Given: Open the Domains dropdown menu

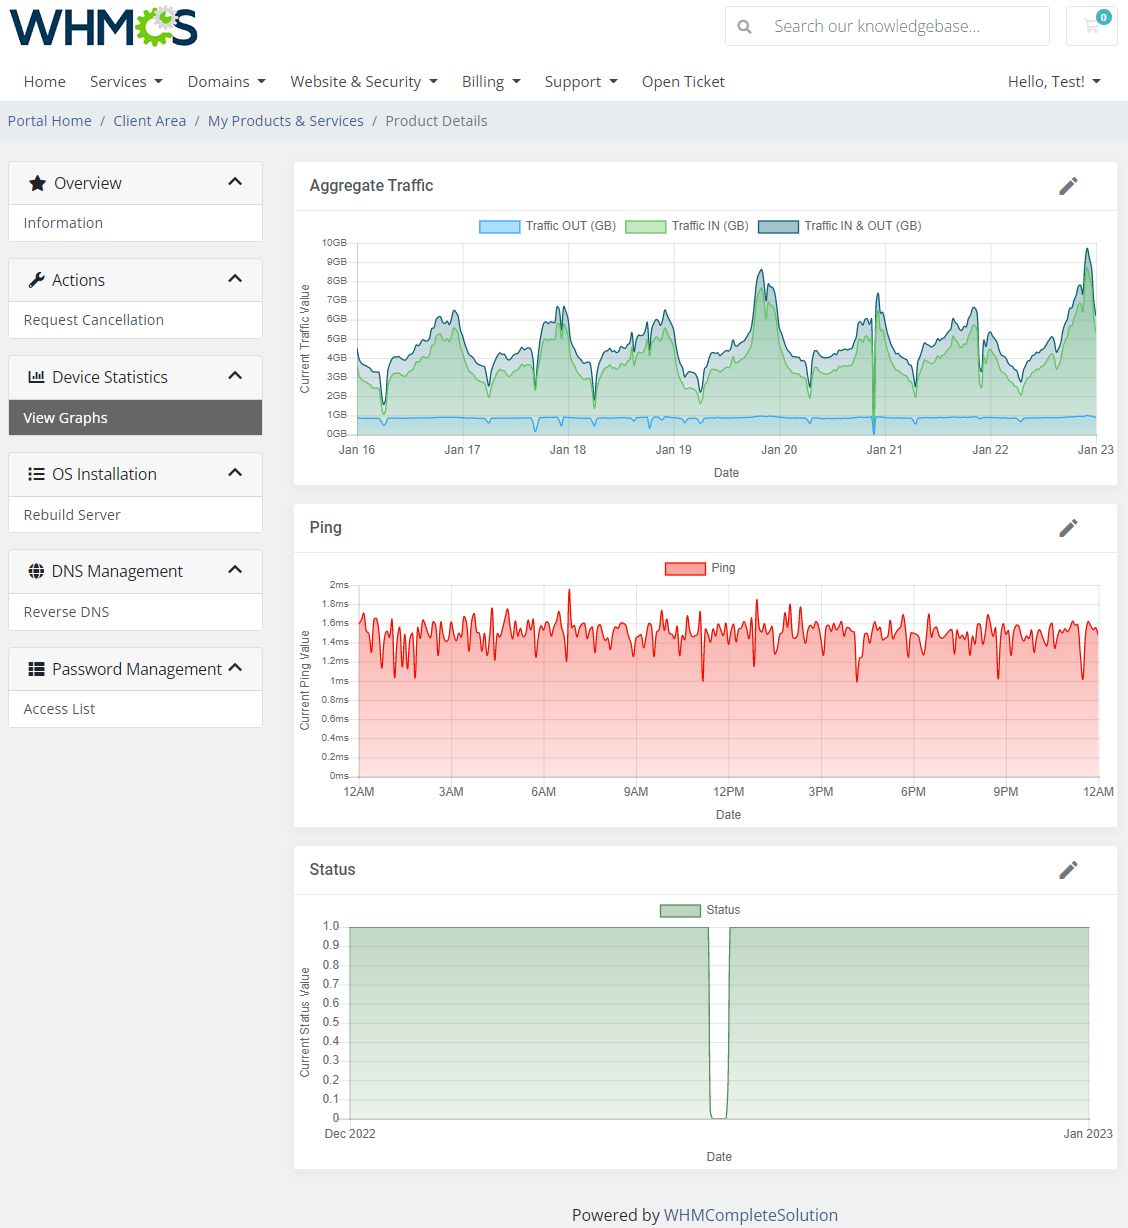Looking at the screenshot, I should pyautogui.click(x=227, y=82).
